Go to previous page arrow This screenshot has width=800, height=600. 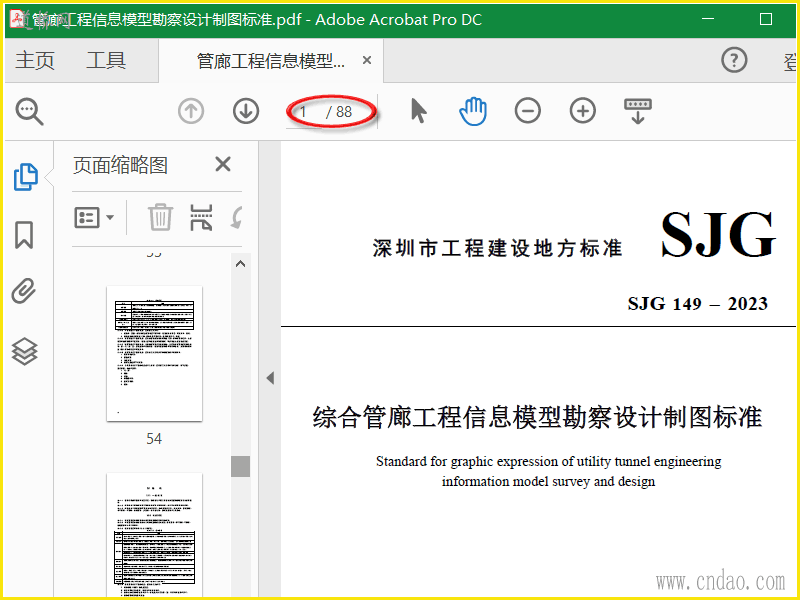[x=191, y=111]
